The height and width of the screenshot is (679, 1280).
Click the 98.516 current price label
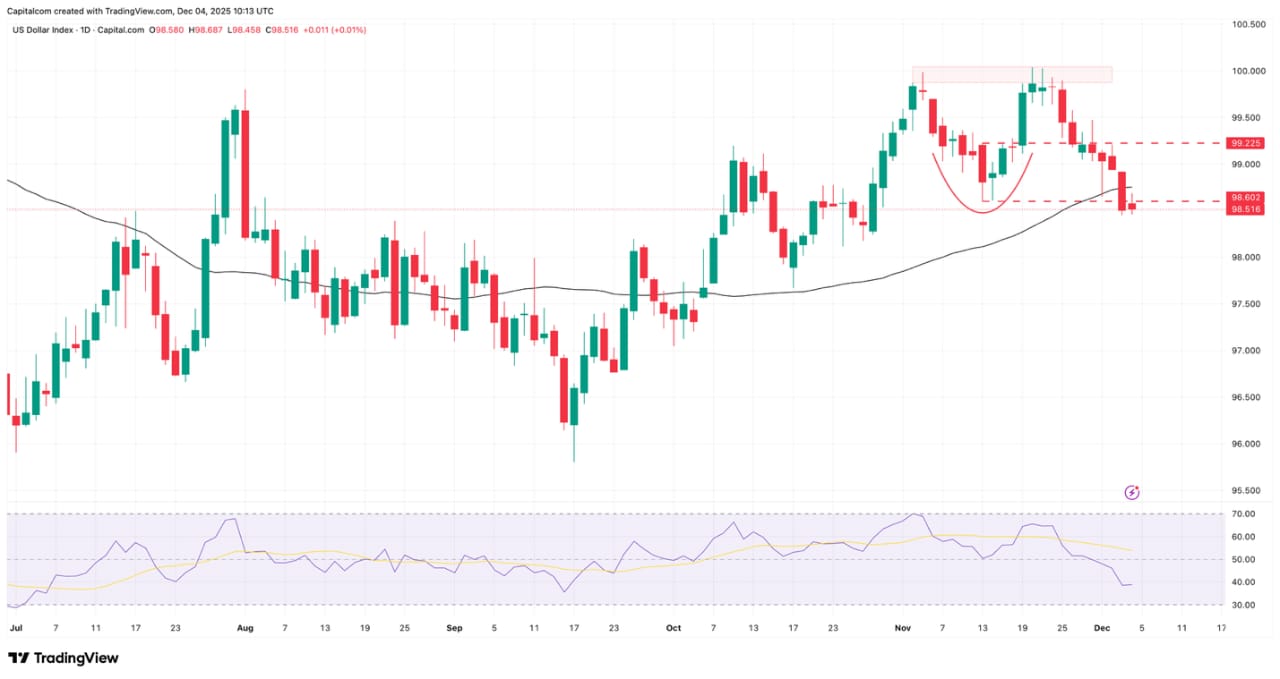tap(1246, 210)
